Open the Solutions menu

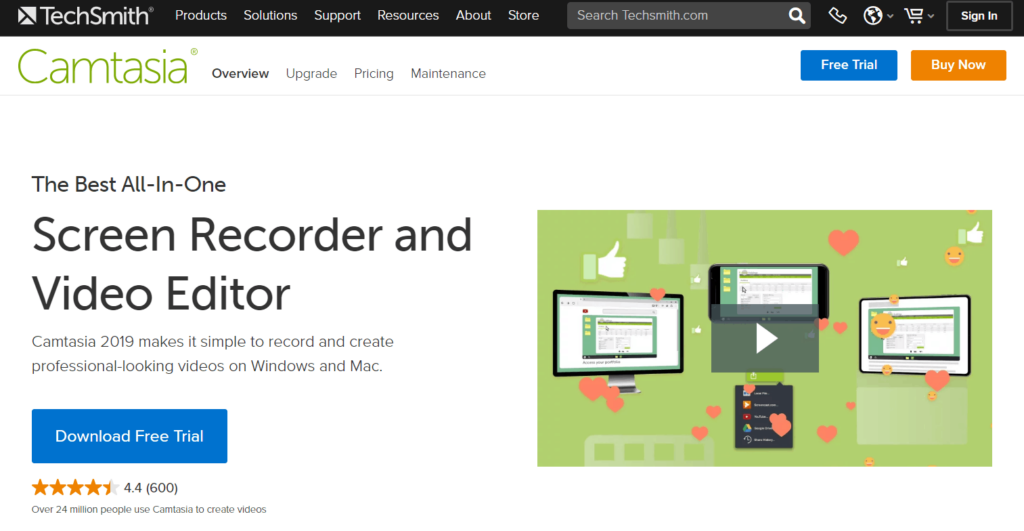point(270,15)
